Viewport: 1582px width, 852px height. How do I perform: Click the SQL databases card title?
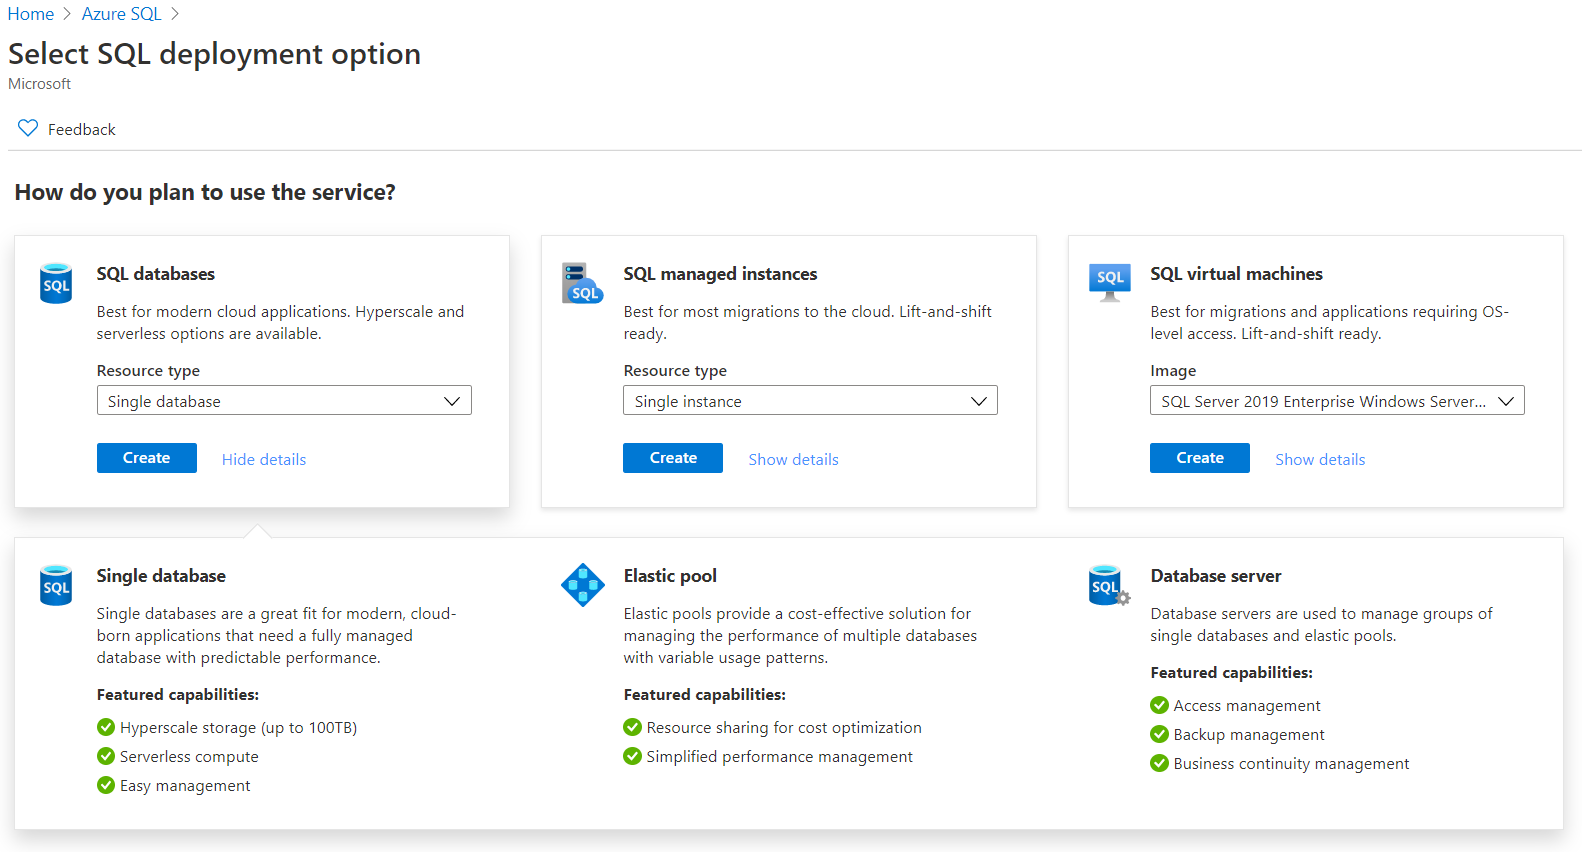pos(156,274)
